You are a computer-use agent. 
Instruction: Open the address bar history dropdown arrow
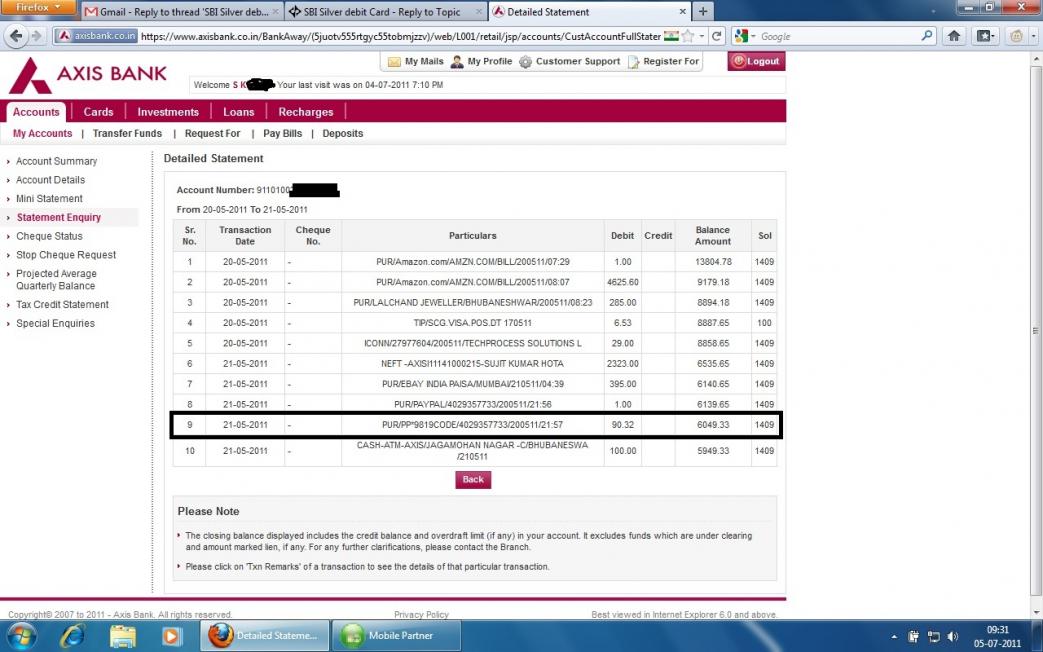tap(702, 36)
